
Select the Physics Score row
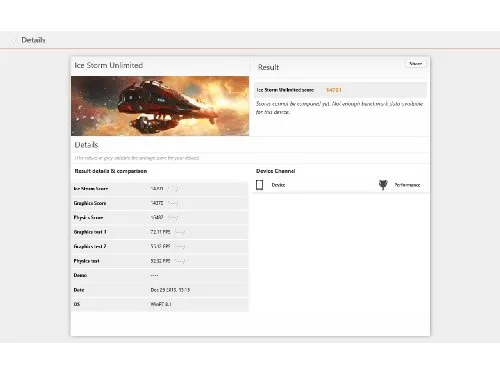pos(160,217)
